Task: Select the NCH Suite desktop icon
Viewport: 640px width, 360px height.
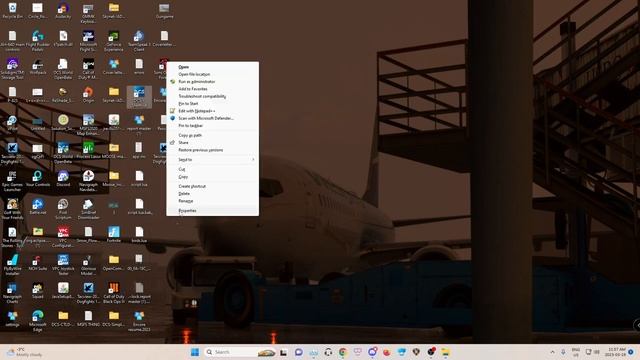Action: [38, 263]
